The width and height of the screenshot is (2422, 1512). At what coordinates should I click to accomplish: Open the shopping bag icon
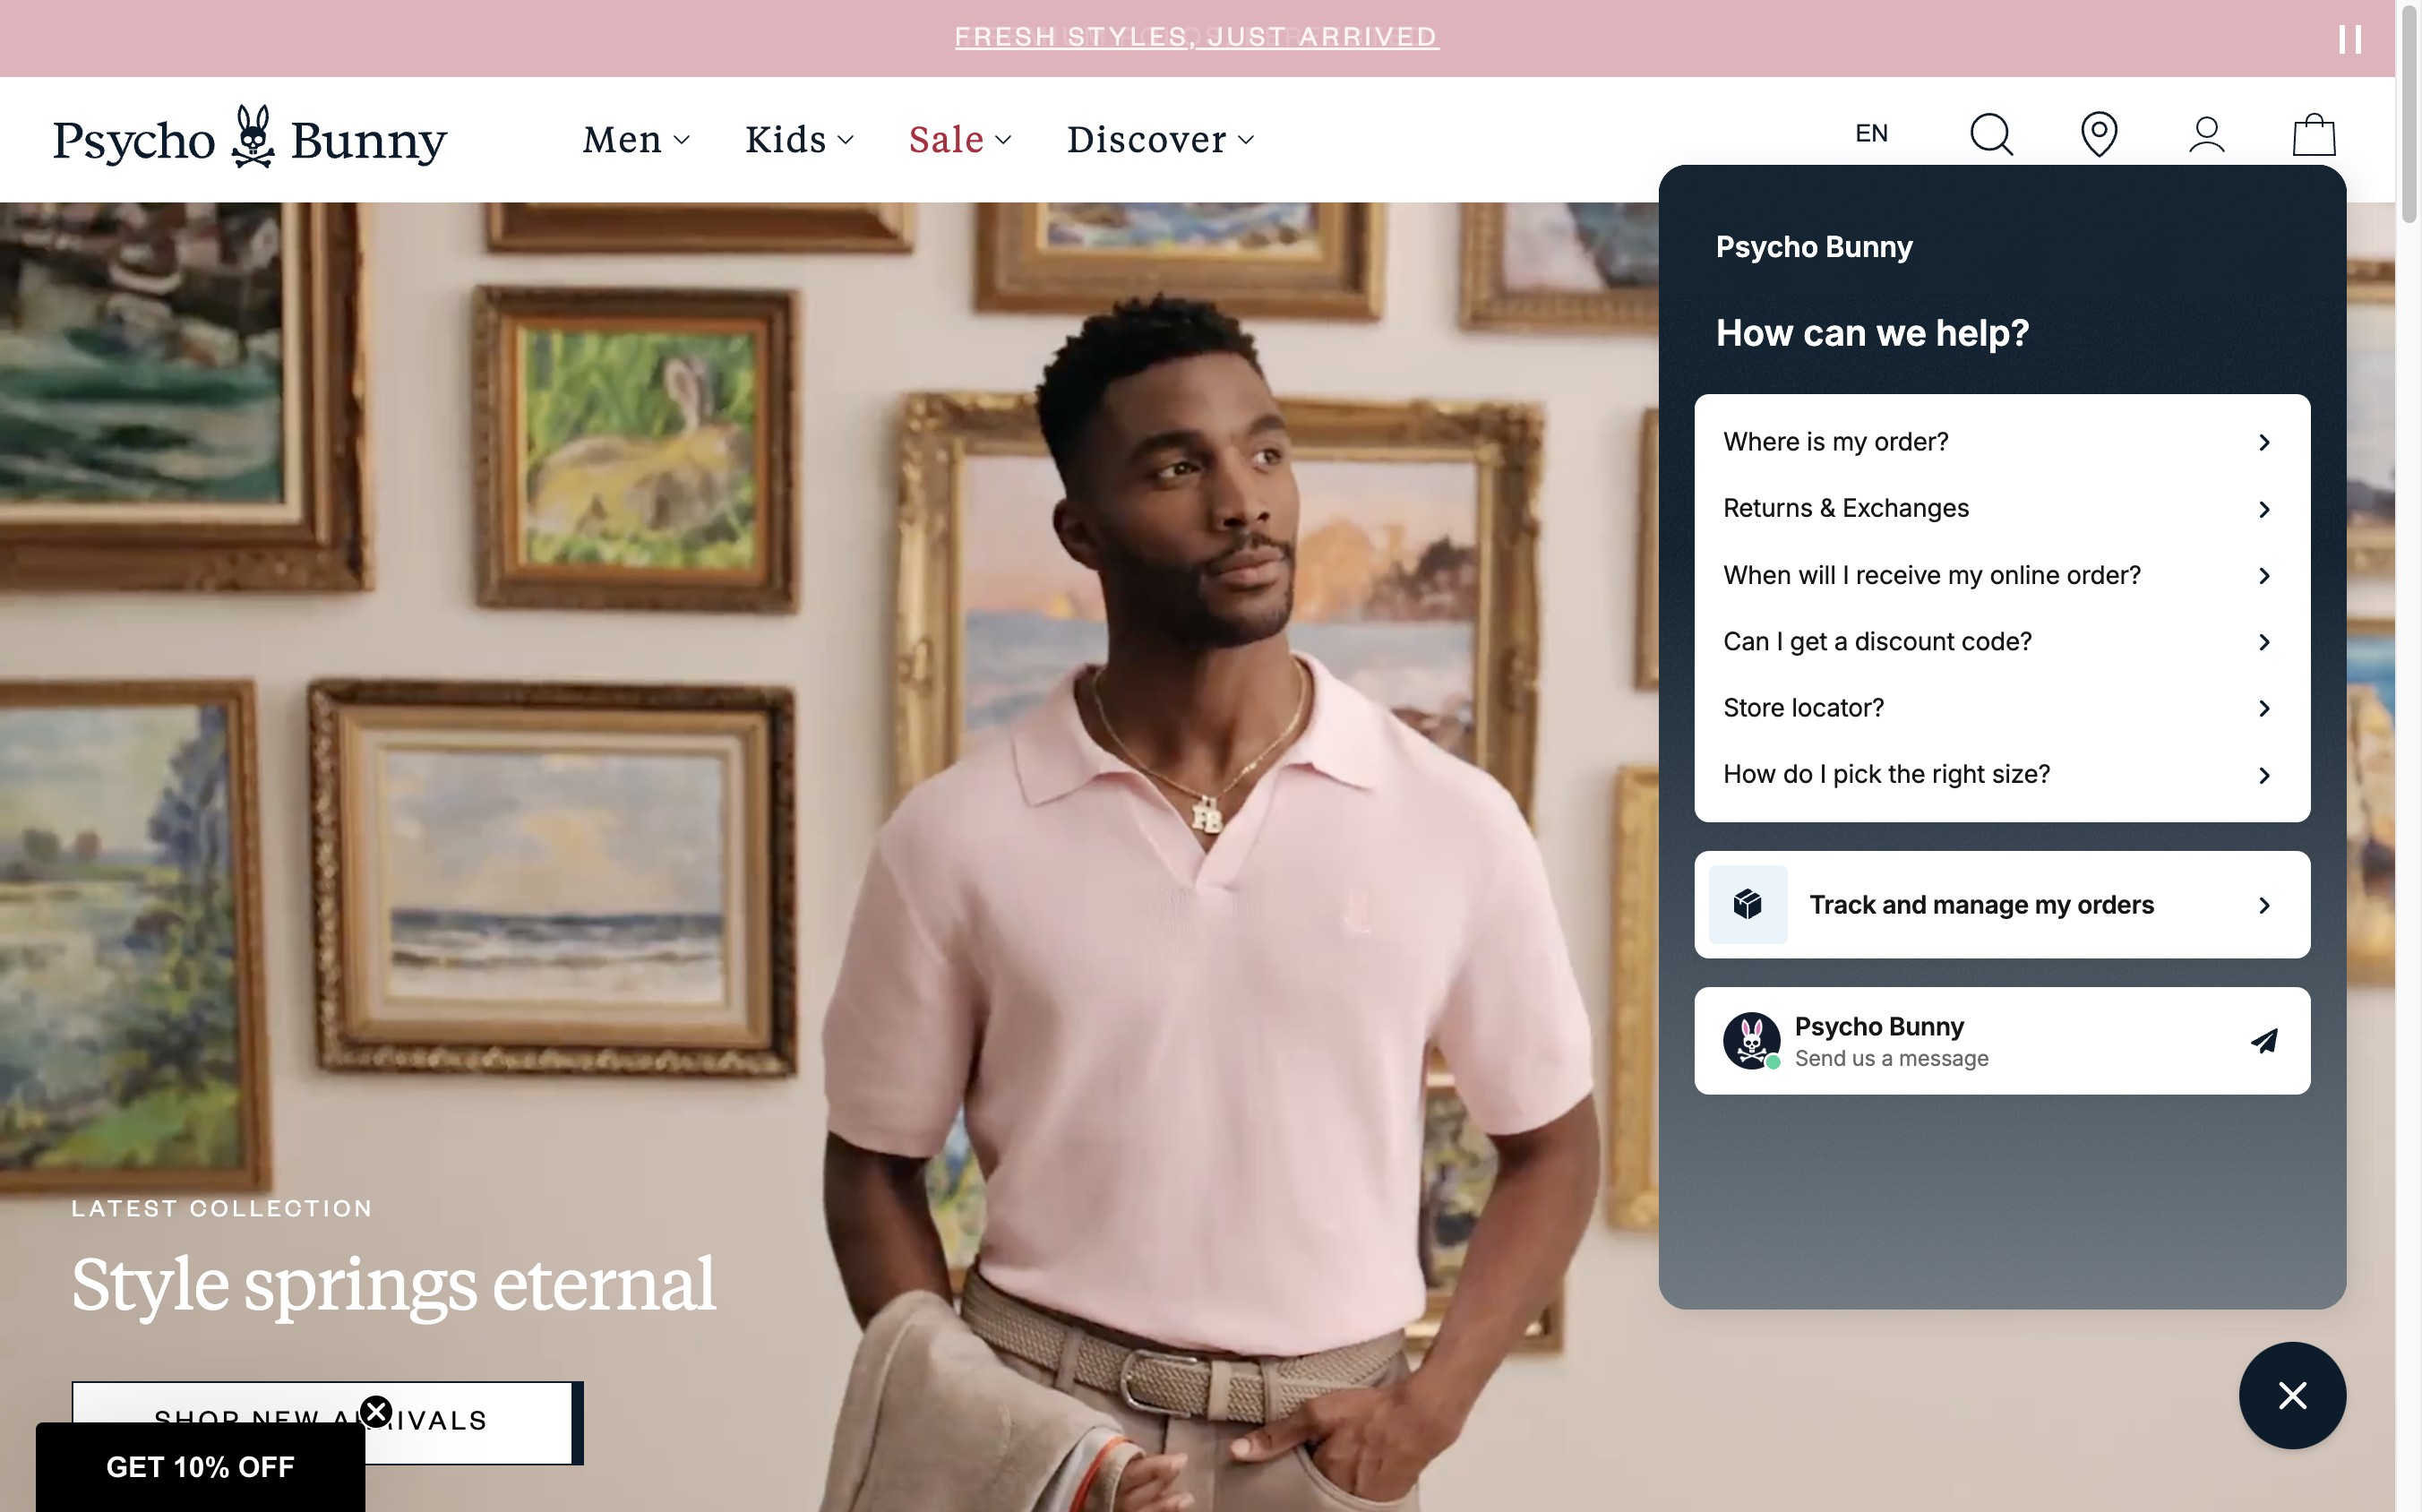pyautogui.click(x=2314, y=134)
